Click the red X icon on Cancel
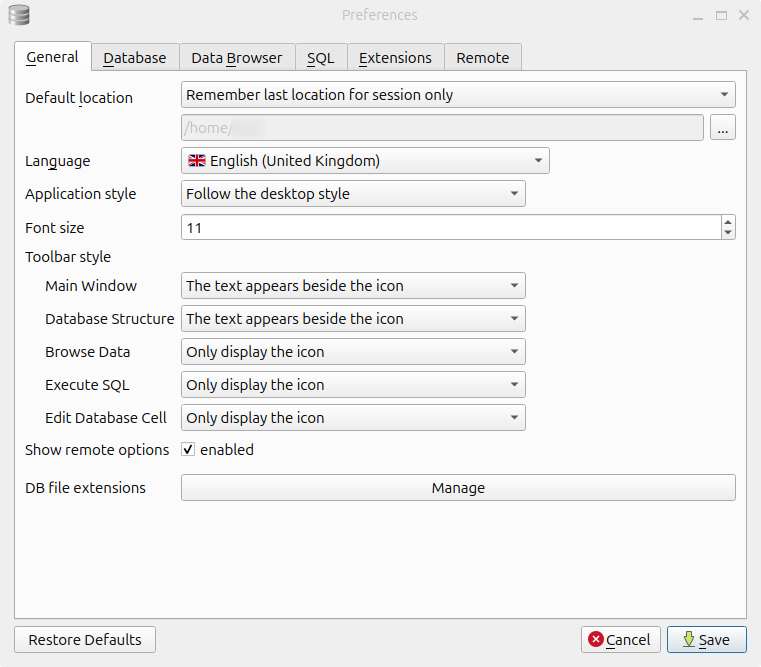761x667 pixels. [596, 639]
